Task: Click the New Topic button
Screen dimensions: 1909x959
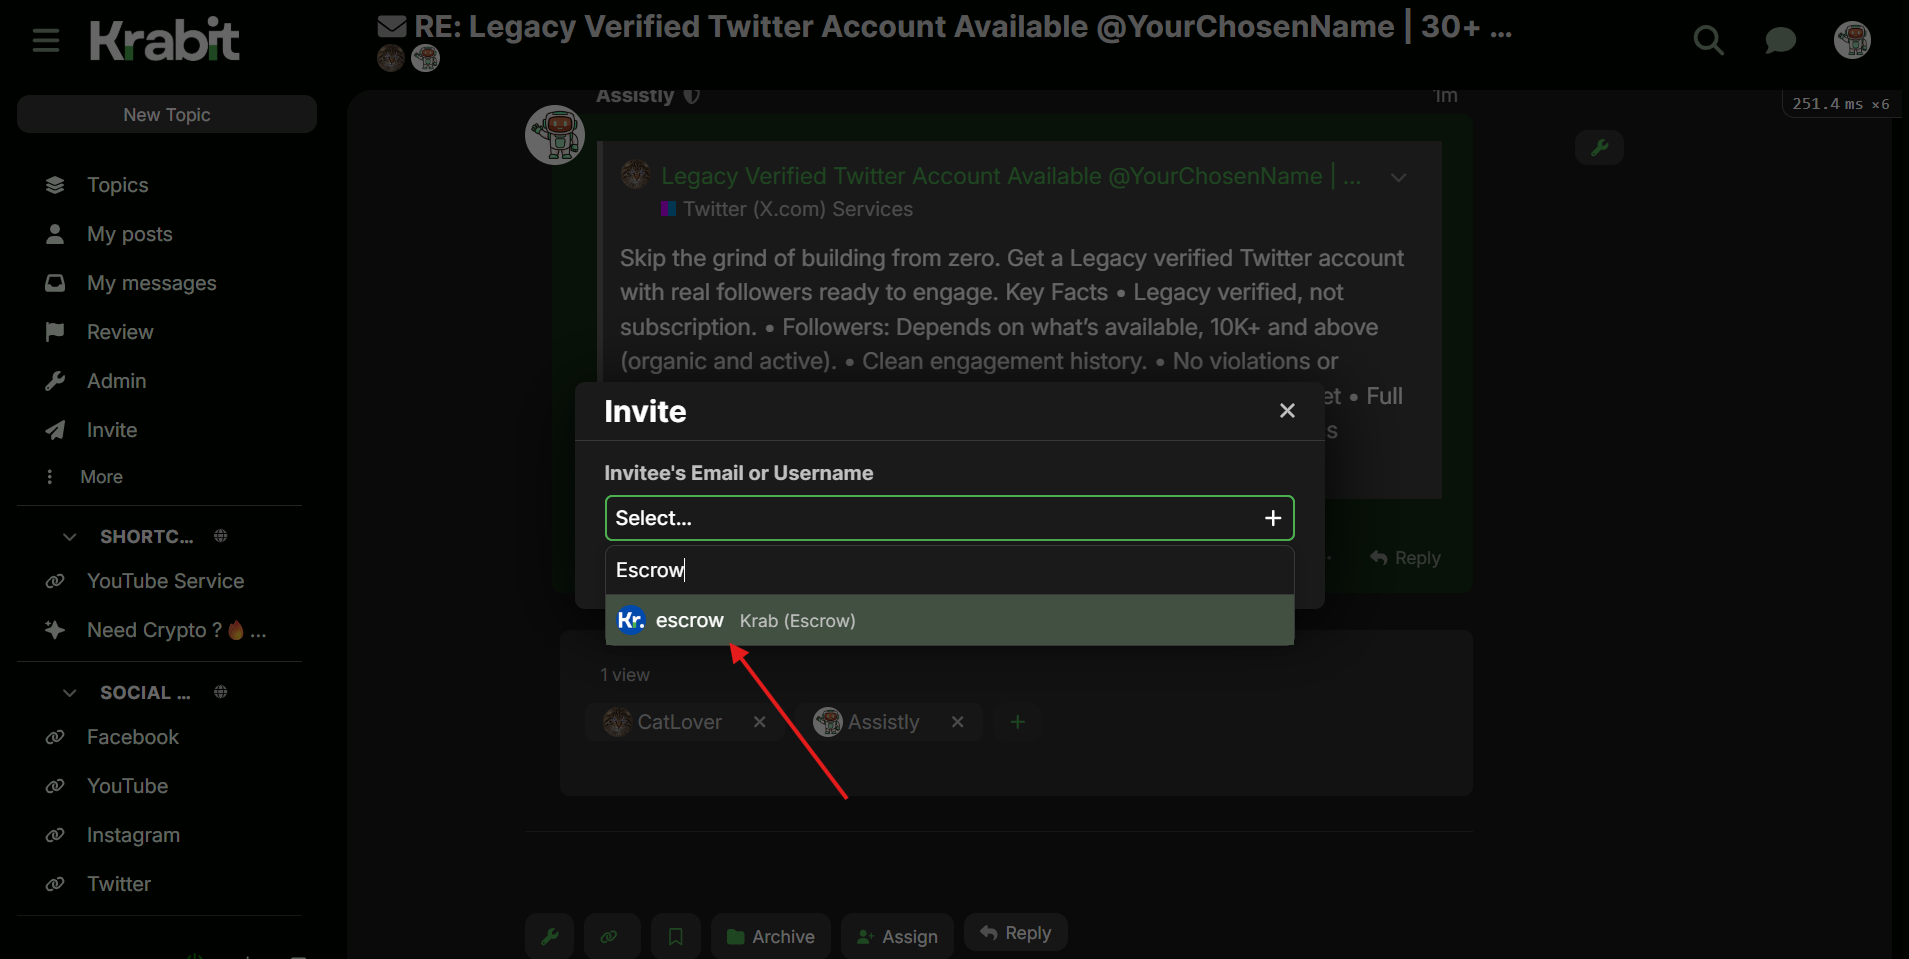Action: (x=167, y=115)
